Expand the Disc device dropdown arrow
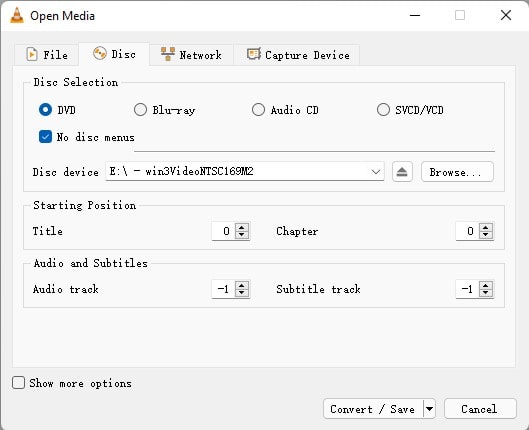Viewport: 529px width, 430px height. (375, 172)
